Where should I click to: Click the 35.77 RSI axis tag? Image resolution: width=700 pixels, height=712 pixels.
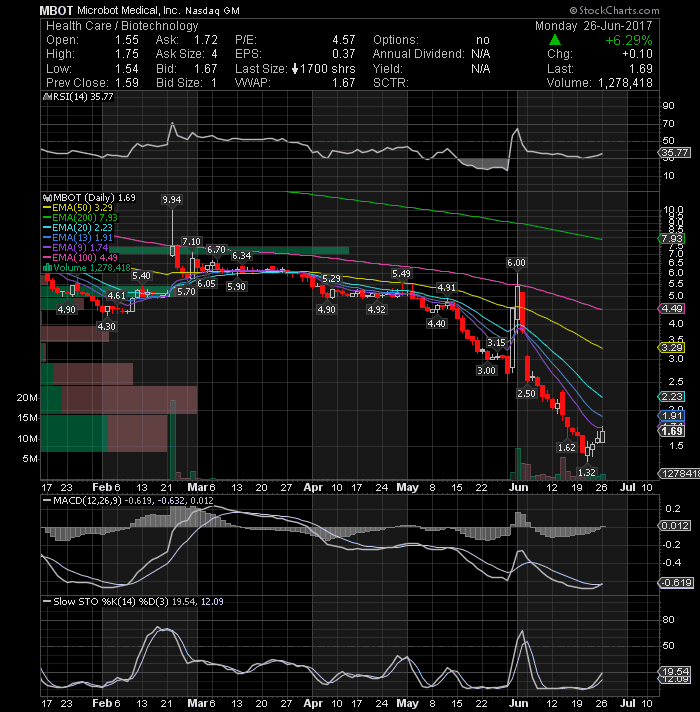[x=675, y=153]
